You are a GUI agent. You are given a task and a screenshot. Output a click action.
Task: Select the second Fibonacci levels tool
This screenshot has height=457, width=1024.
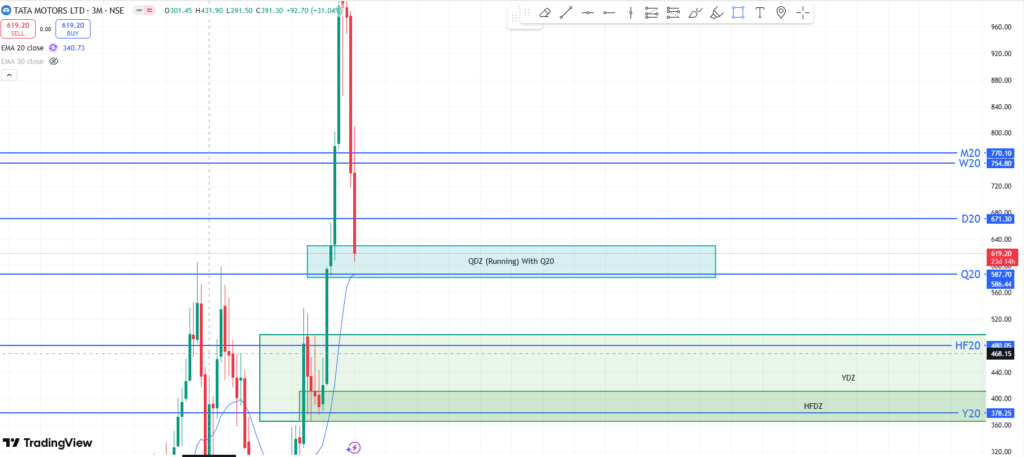pos(674,12)
